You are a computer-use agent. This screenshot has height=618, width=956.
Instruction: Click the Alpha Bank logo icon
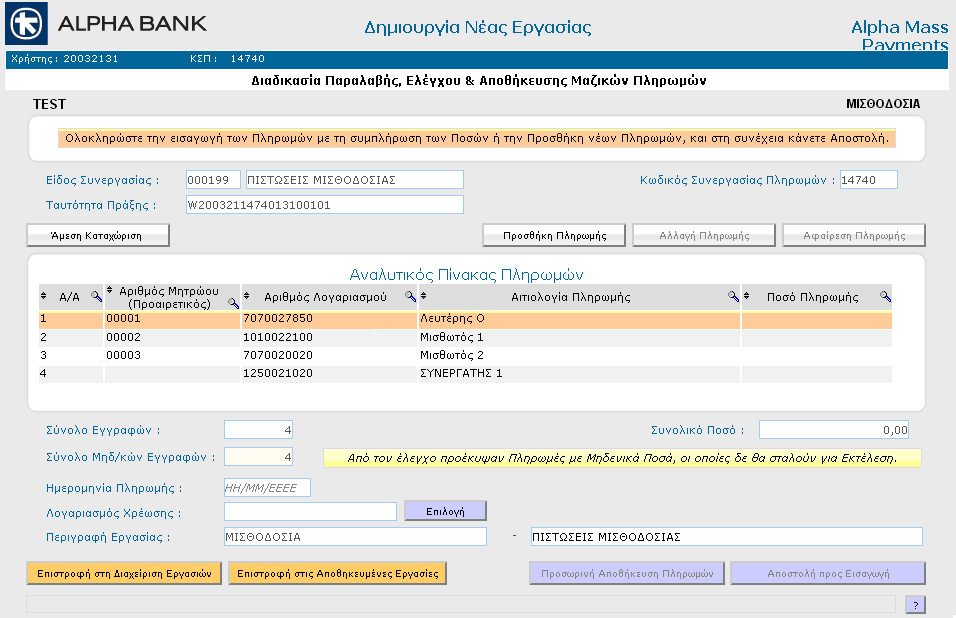coord(26,24)
